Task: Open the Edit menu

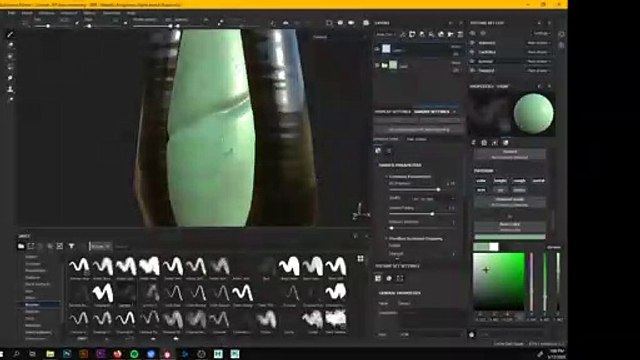Action: click(x=27, y=13)
